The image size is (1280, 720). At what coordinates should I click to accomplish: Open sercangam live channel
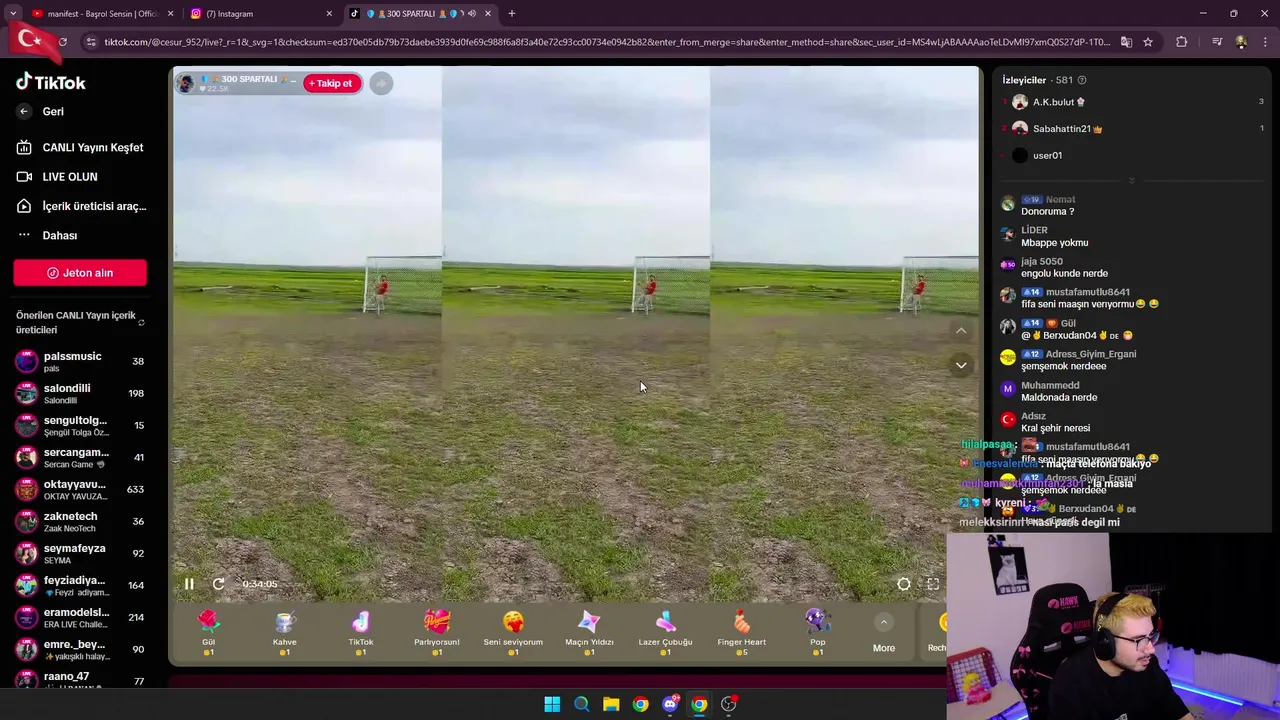(80, 457)
